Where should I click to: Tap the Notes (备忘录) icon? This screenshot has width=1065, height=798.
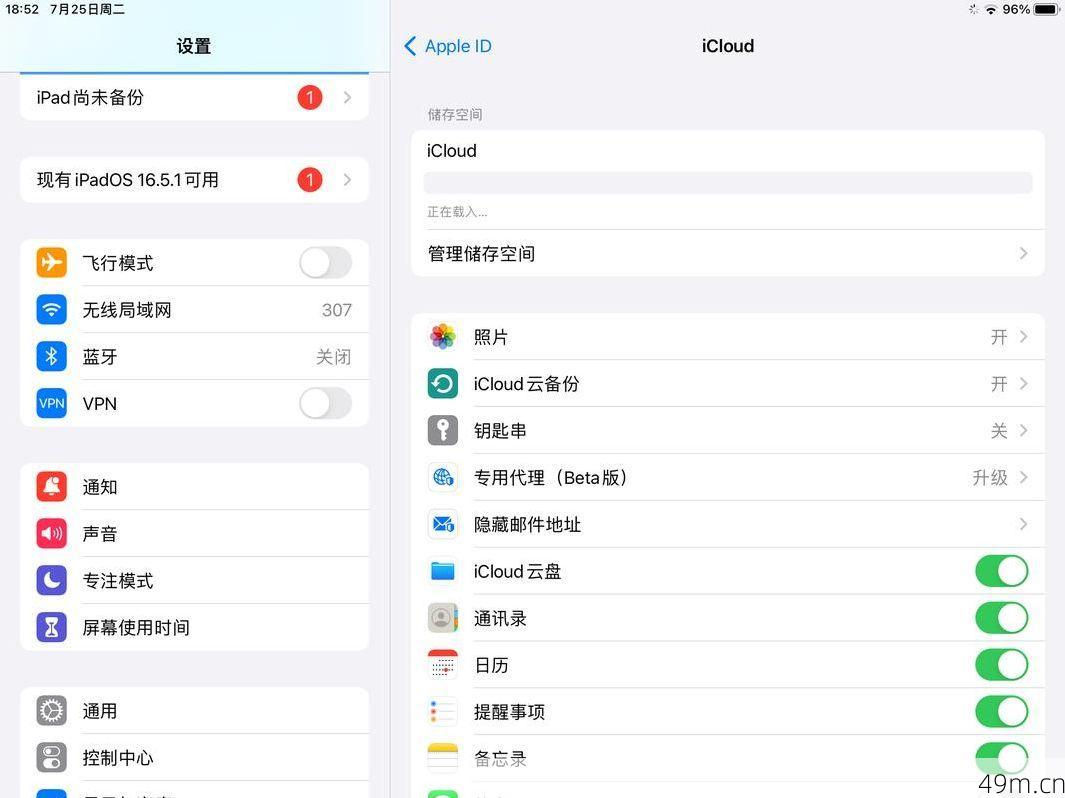443,759
